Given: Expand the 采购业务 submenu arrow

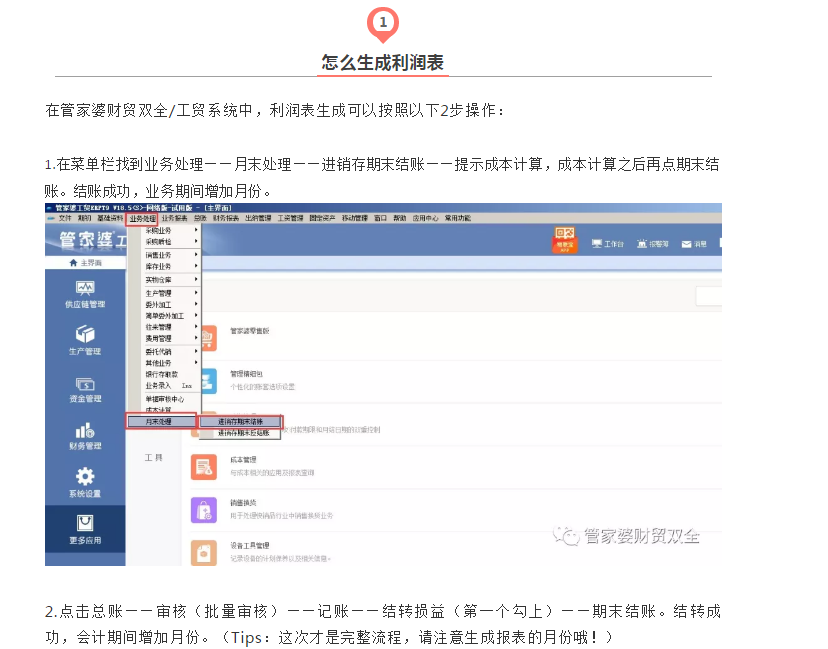Looking at the screenshot, I should [196, 230].
